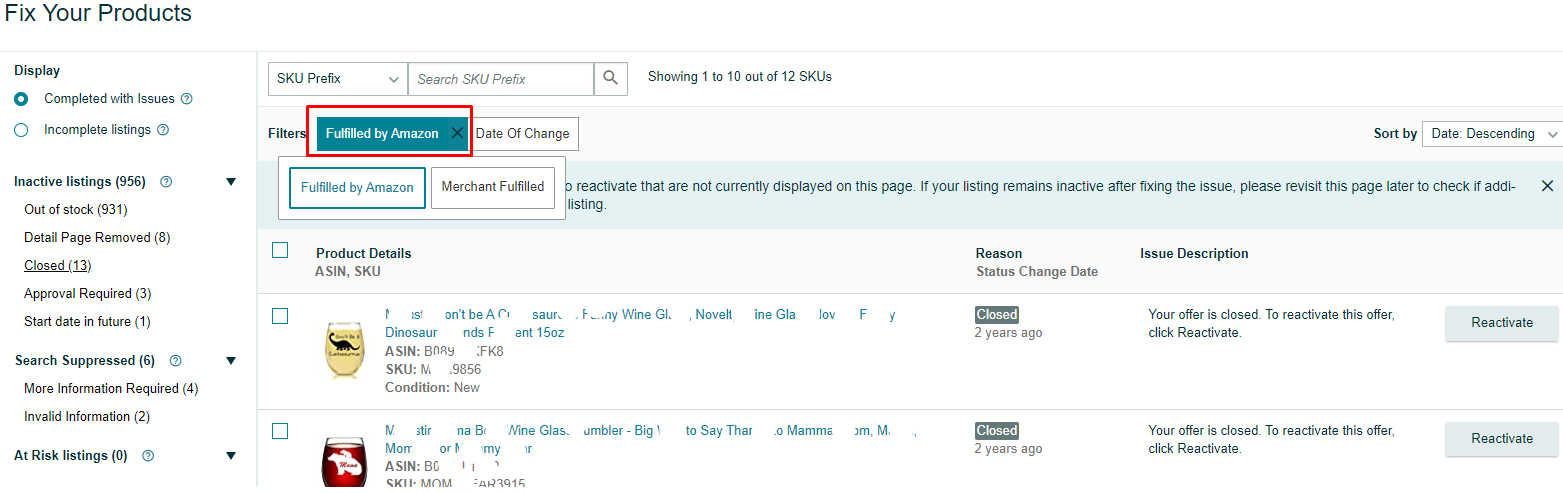Filter by Approval Required (3)
Viewport: 1563px width, 493px height.
pyautogui.click(x=88, y=294)
